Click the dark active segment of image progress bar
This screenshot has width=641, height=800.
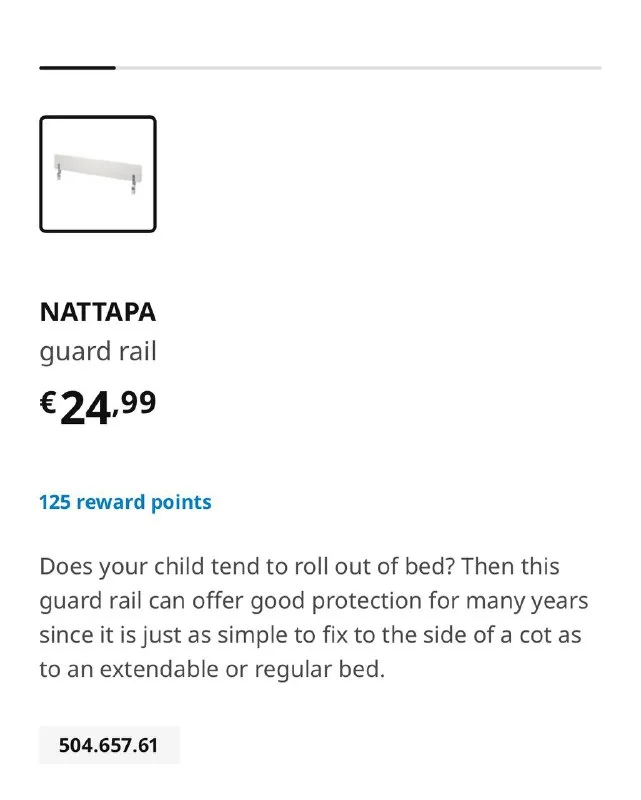coord(77,68)
